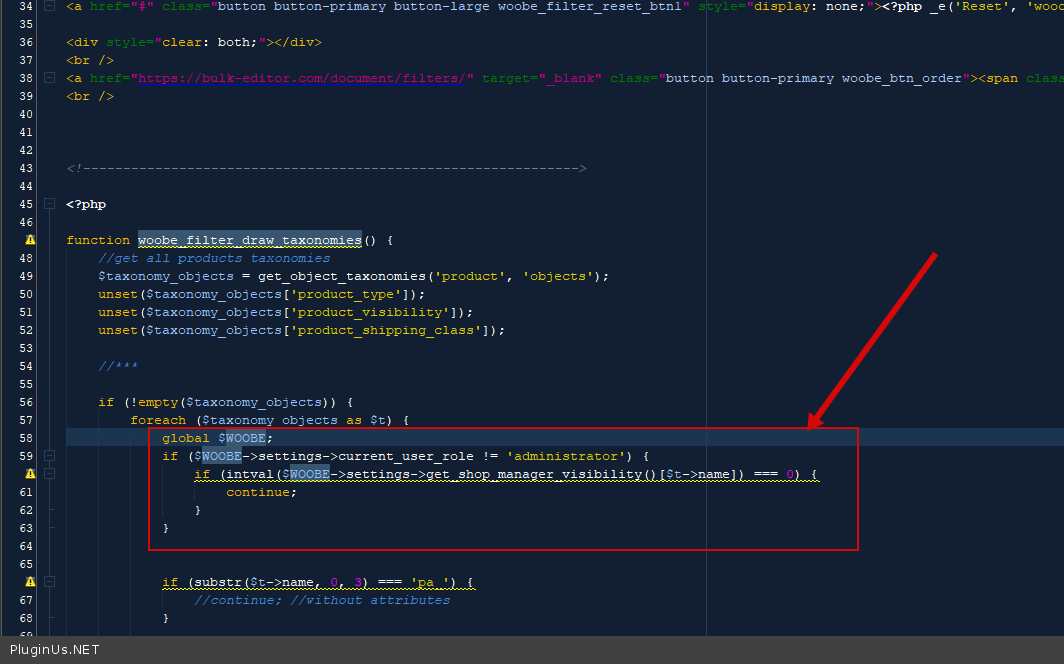This screenshot has width=1064, height=664.
Task: Collapse the fold marker at line 34
Action: click(x=49, y=6)
